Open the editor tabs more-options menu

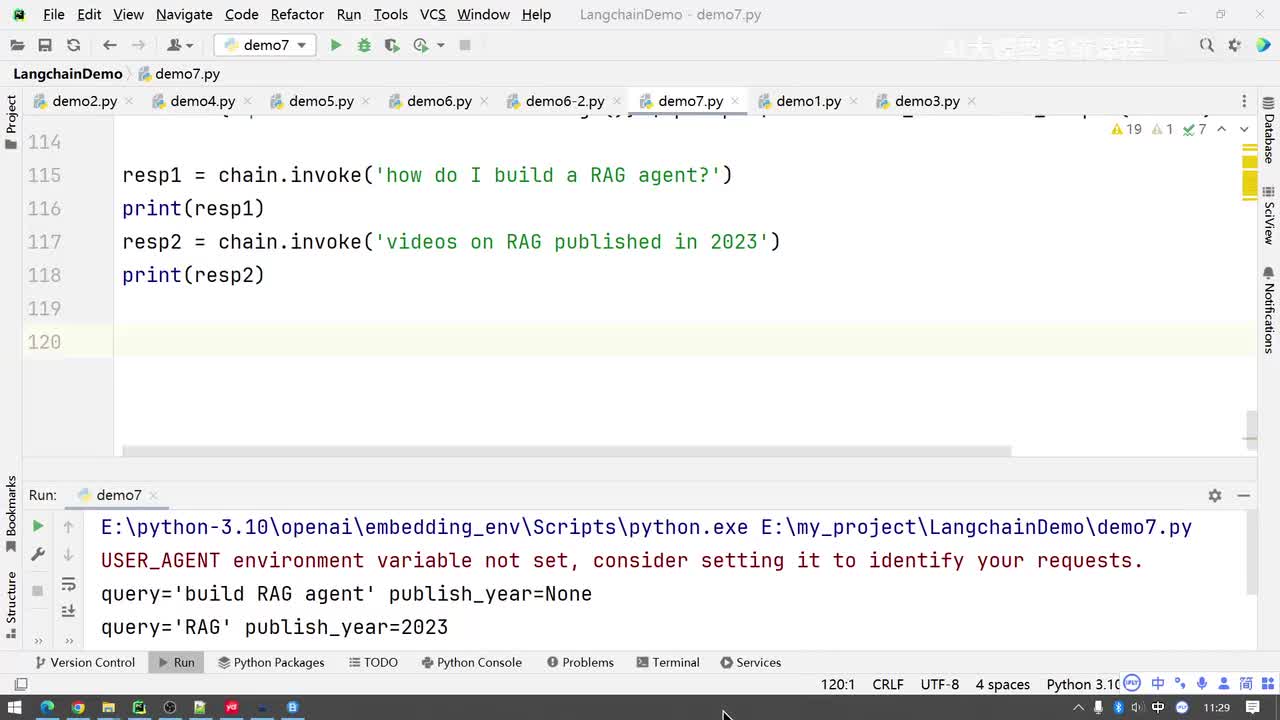pyautogui.click(x=1244, y=101)
